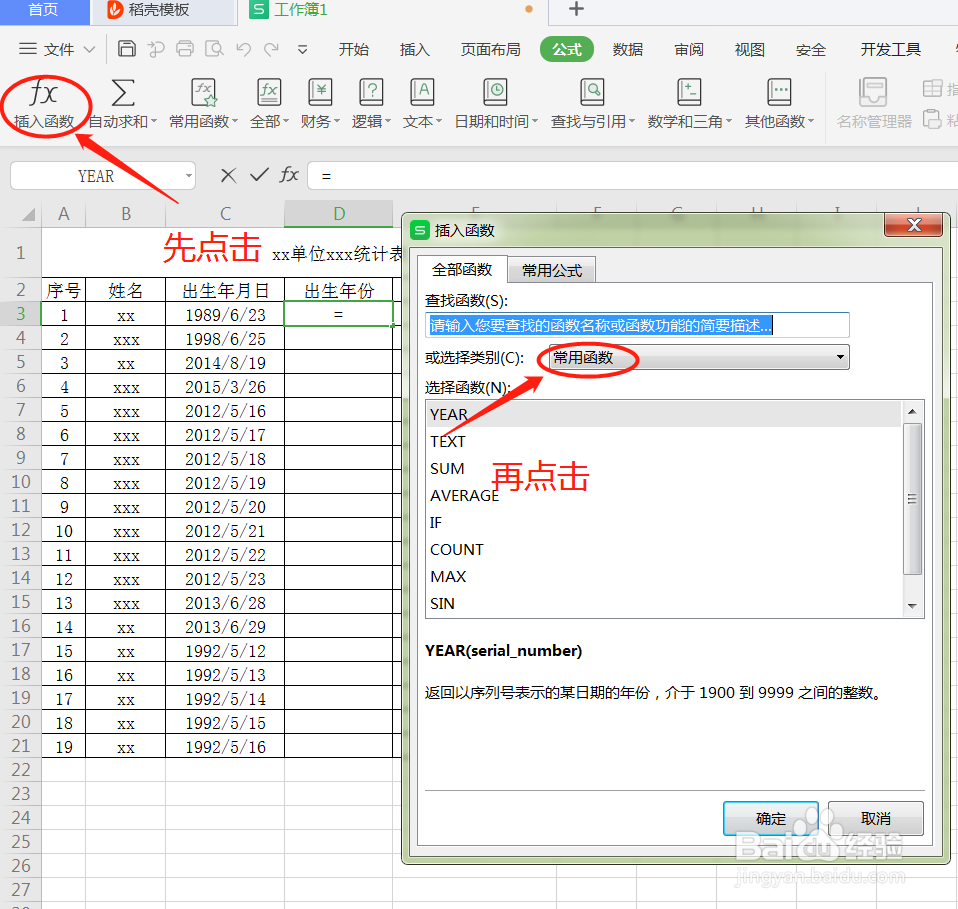Viewport: 958px width, 909px height.
Task: Click the 取消 cancel button
Action: [875, 818]
